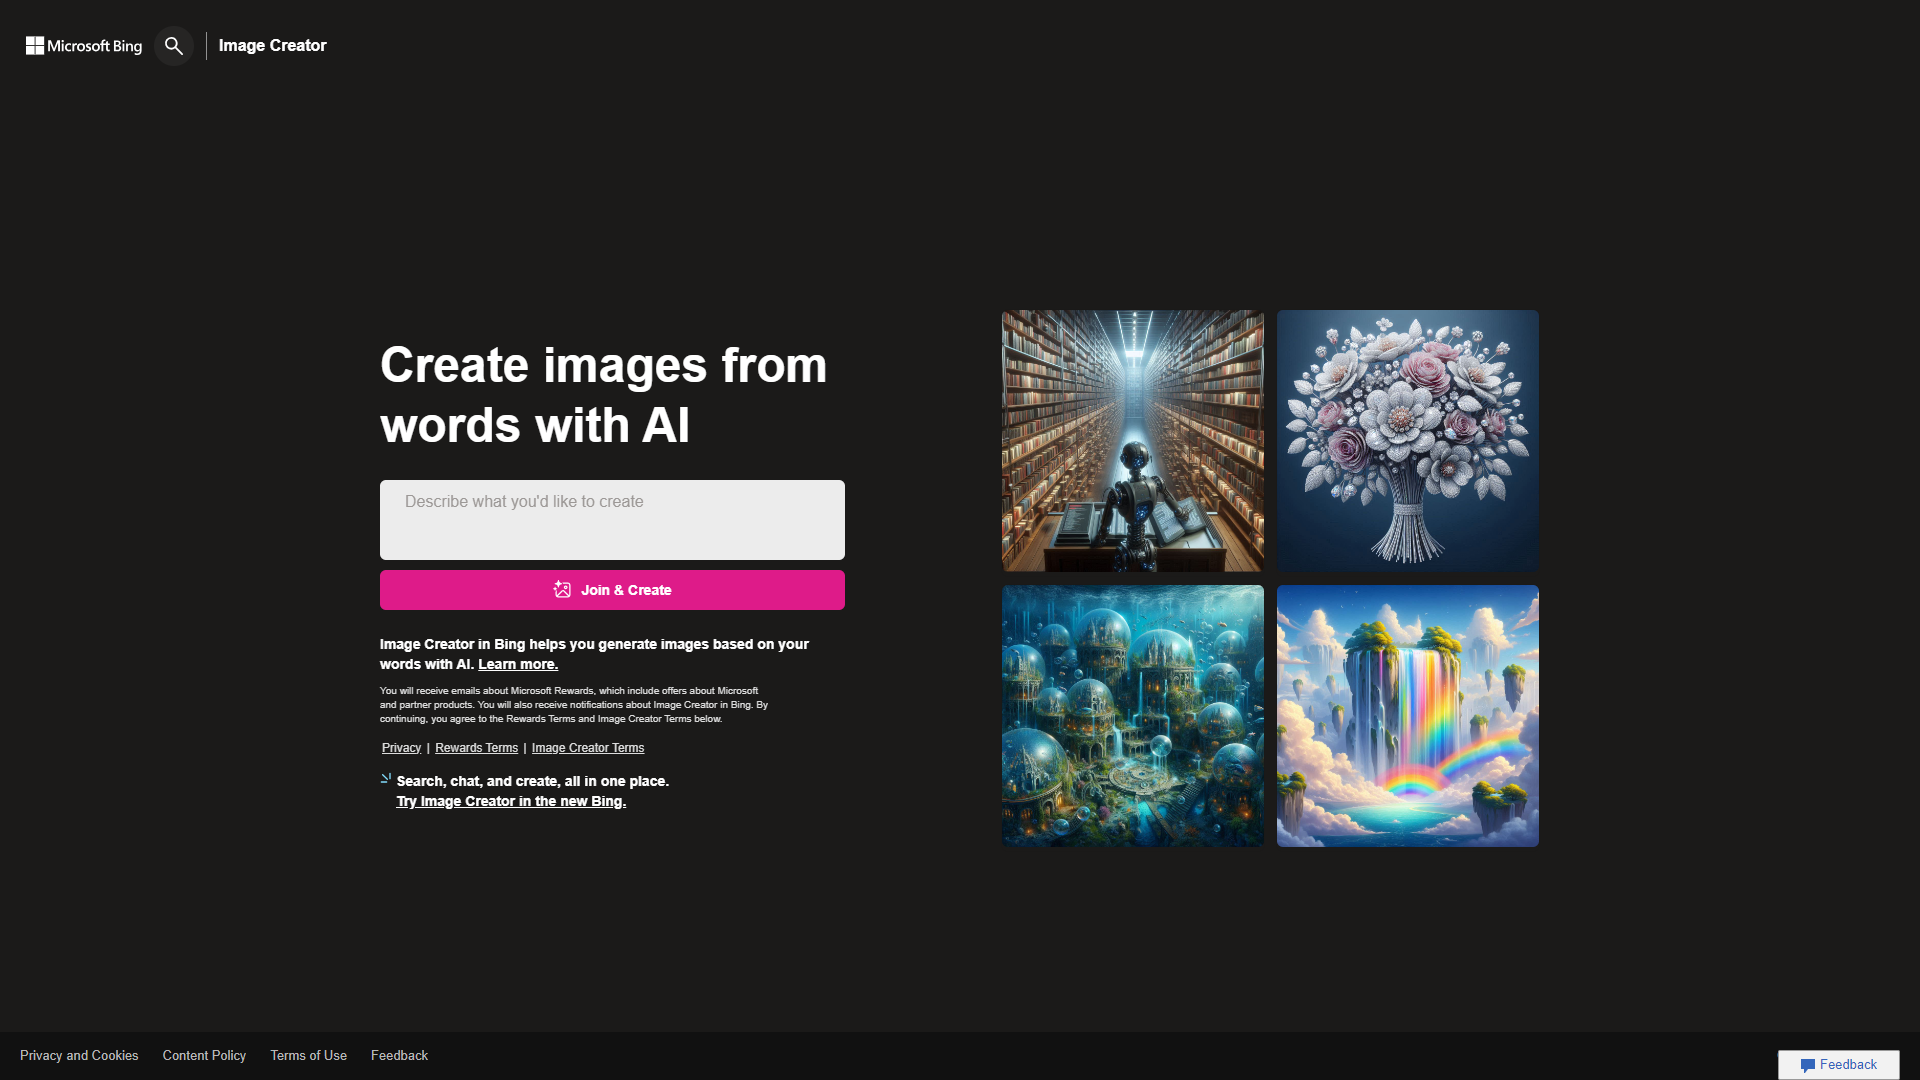Click the Microsoft Bing logo
Viewport: 1920px width, 1080px height.
[83, 46]
